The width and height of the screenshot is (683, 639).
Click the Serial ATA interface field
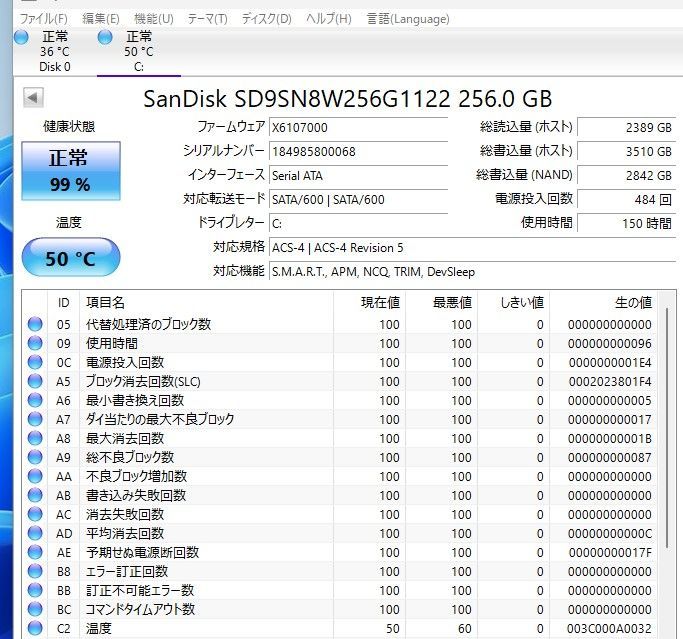[x=358, y=176]
